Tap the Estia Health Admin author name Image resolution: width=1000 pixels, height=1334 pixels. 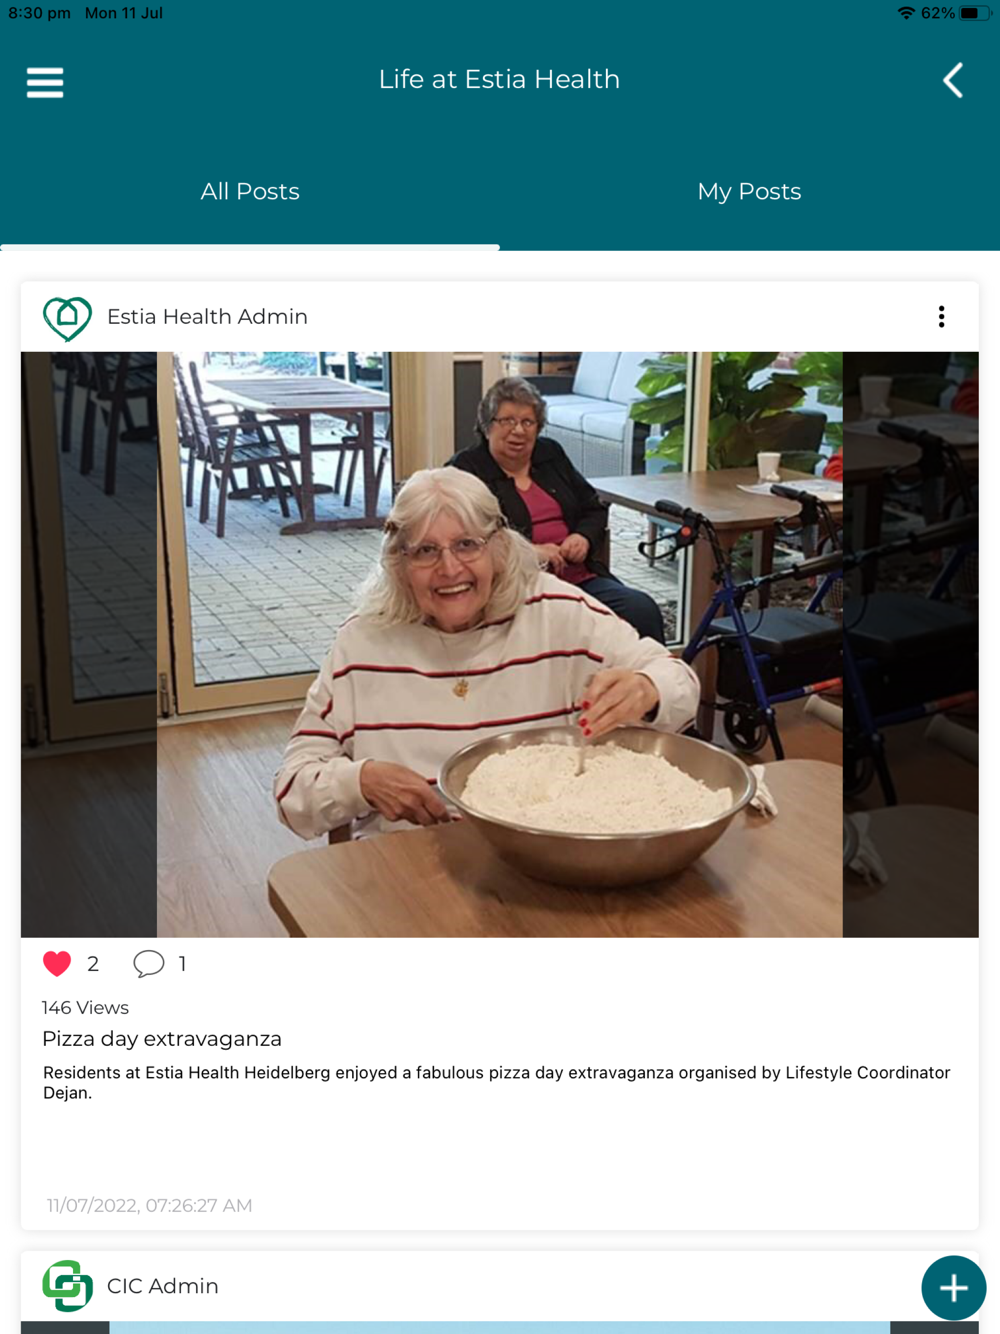207,317
